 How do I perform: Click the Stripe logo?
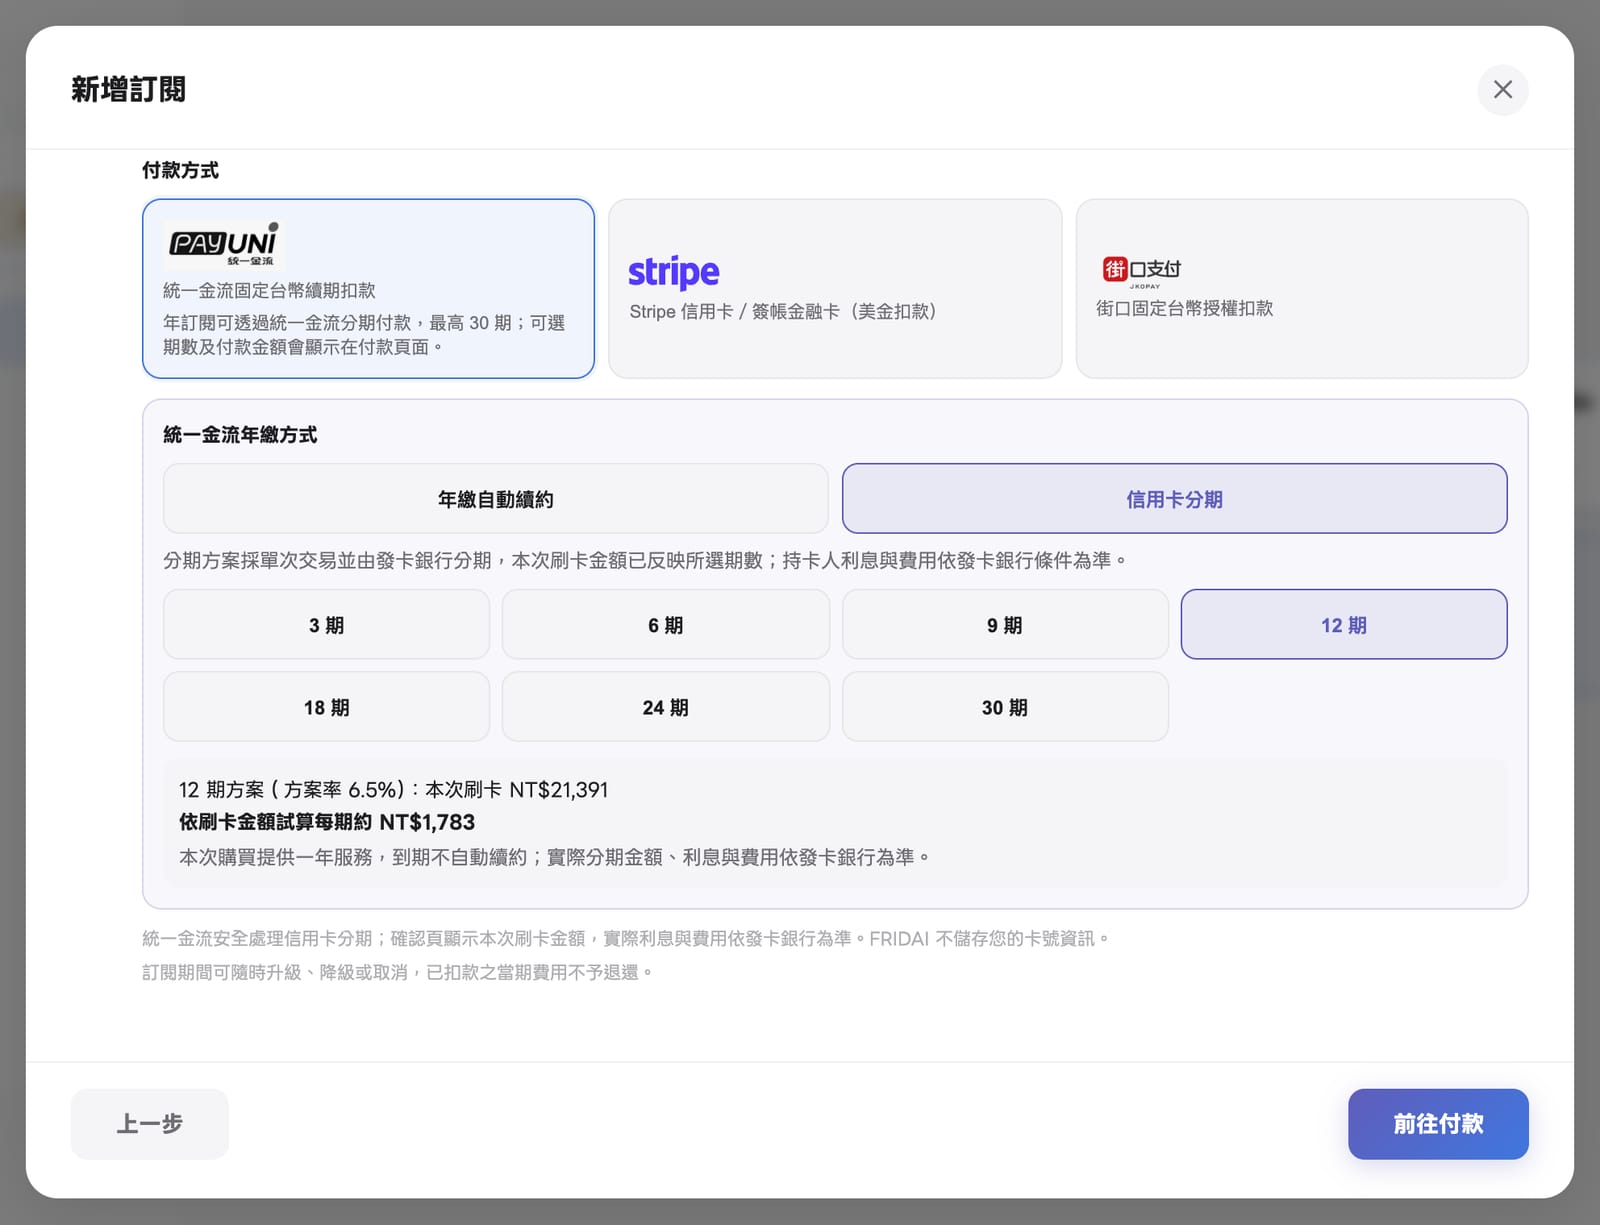pos(673,272)
